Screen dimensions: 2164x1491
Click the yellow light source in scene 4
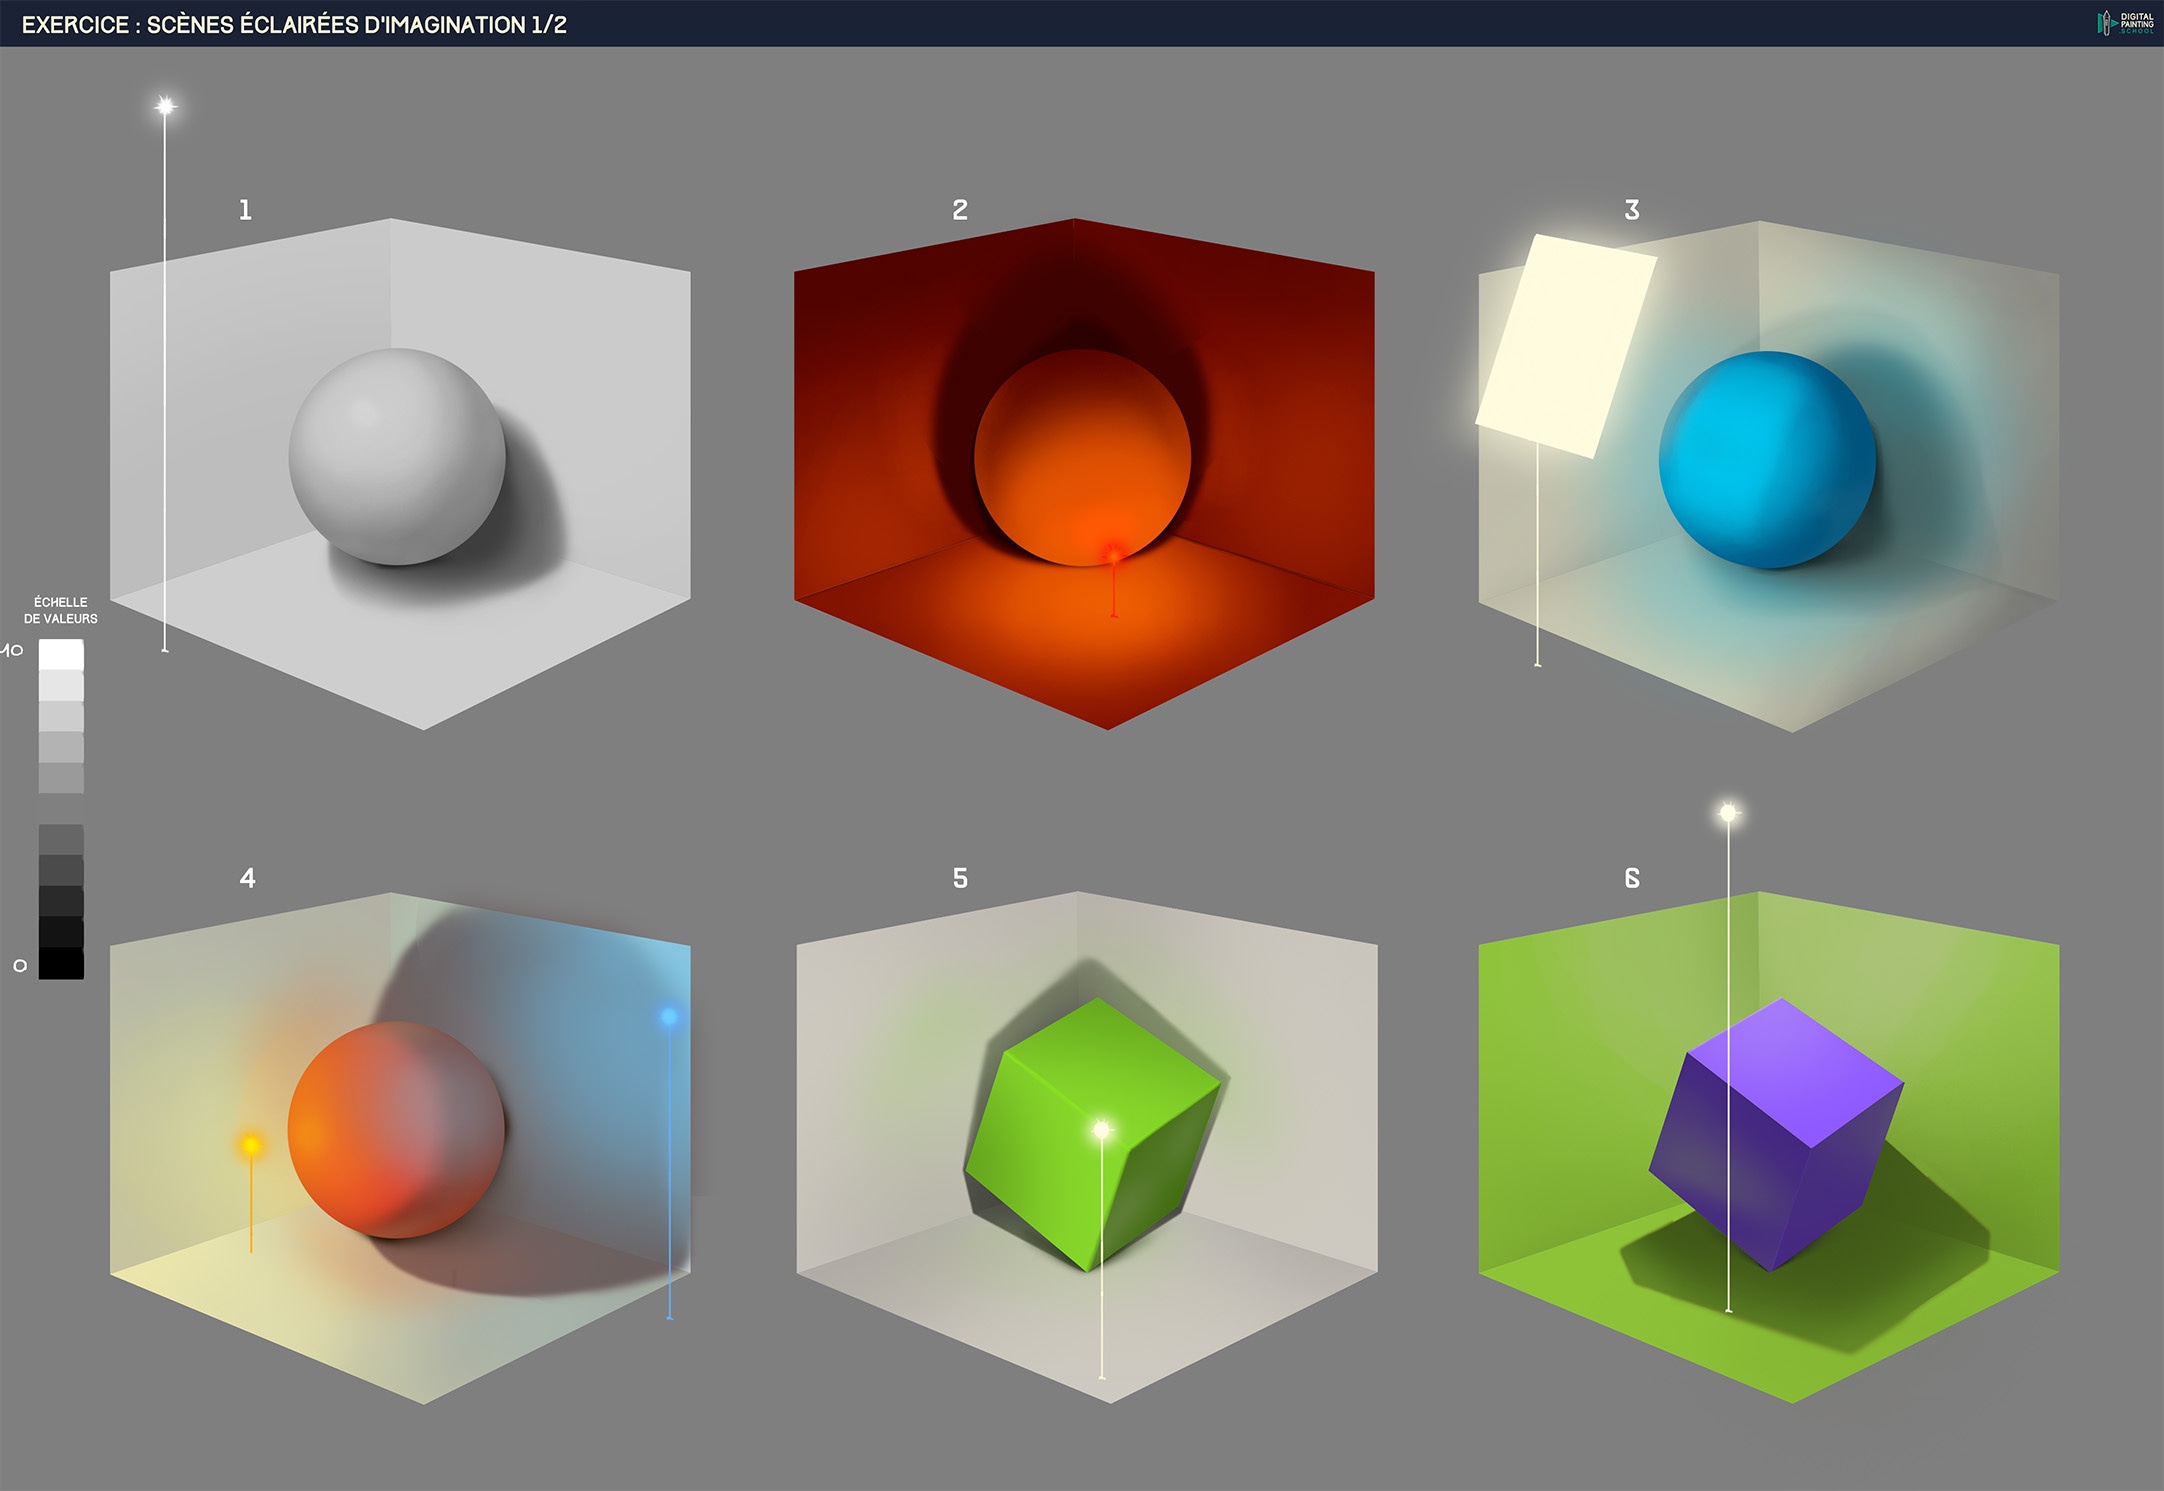(251, 1145)
